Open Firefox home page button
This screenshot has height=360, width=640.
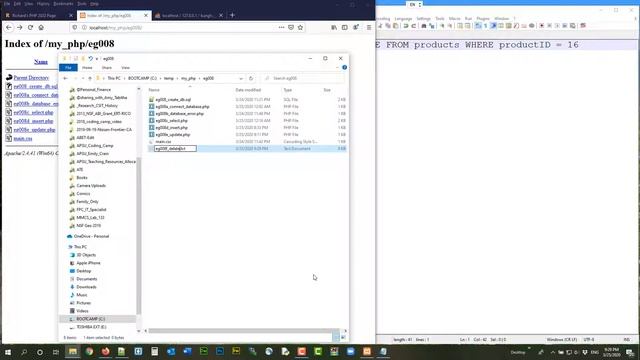[41, 27]
